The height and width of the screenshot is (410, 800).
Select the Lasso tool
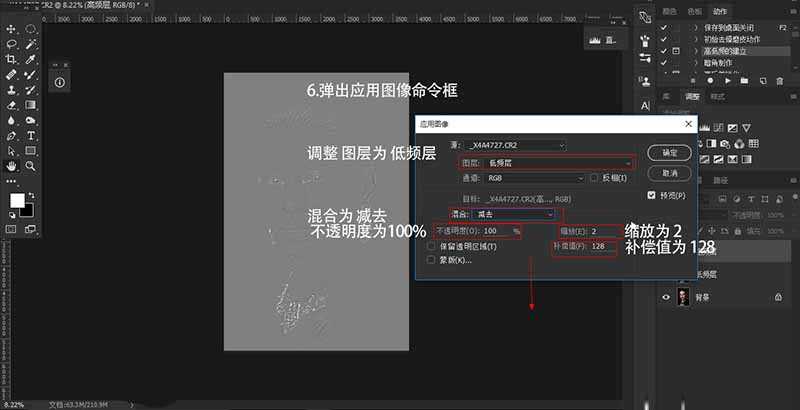pos(12,45)
